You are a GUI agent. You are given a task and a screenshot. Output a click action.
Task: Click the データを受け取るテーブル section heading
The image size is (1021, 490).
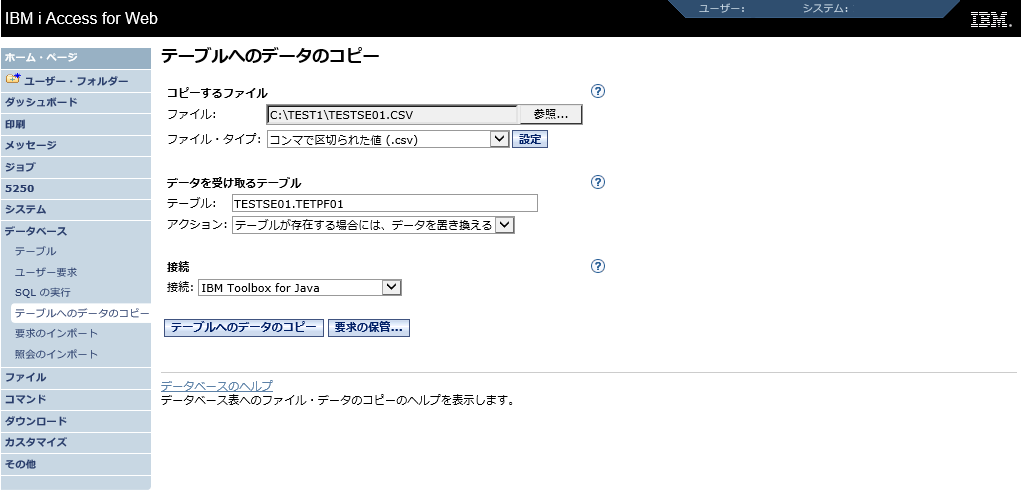pyautogui.click(x=234, y=183)
